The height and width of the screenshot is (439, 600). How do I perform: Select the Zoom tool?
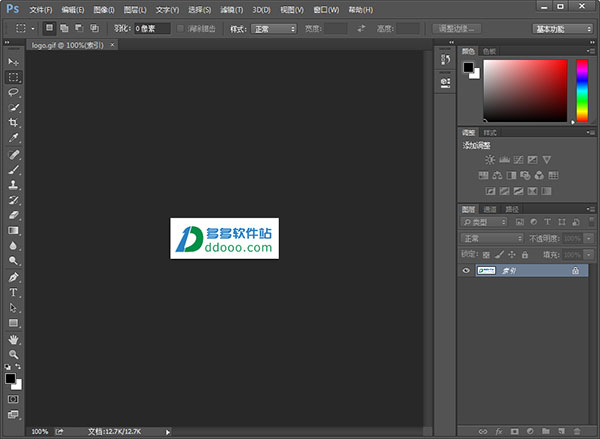13,354
